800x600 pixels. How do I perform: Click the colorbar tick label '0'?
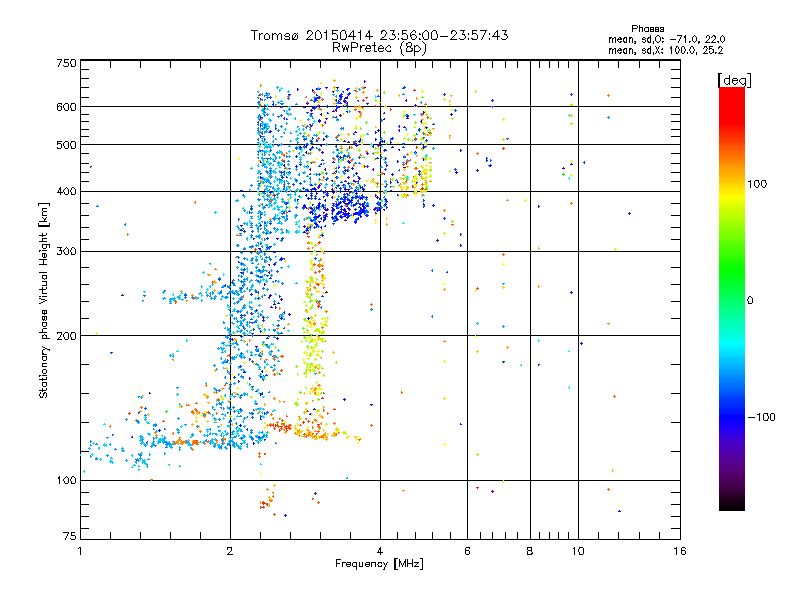pos(750,301)
